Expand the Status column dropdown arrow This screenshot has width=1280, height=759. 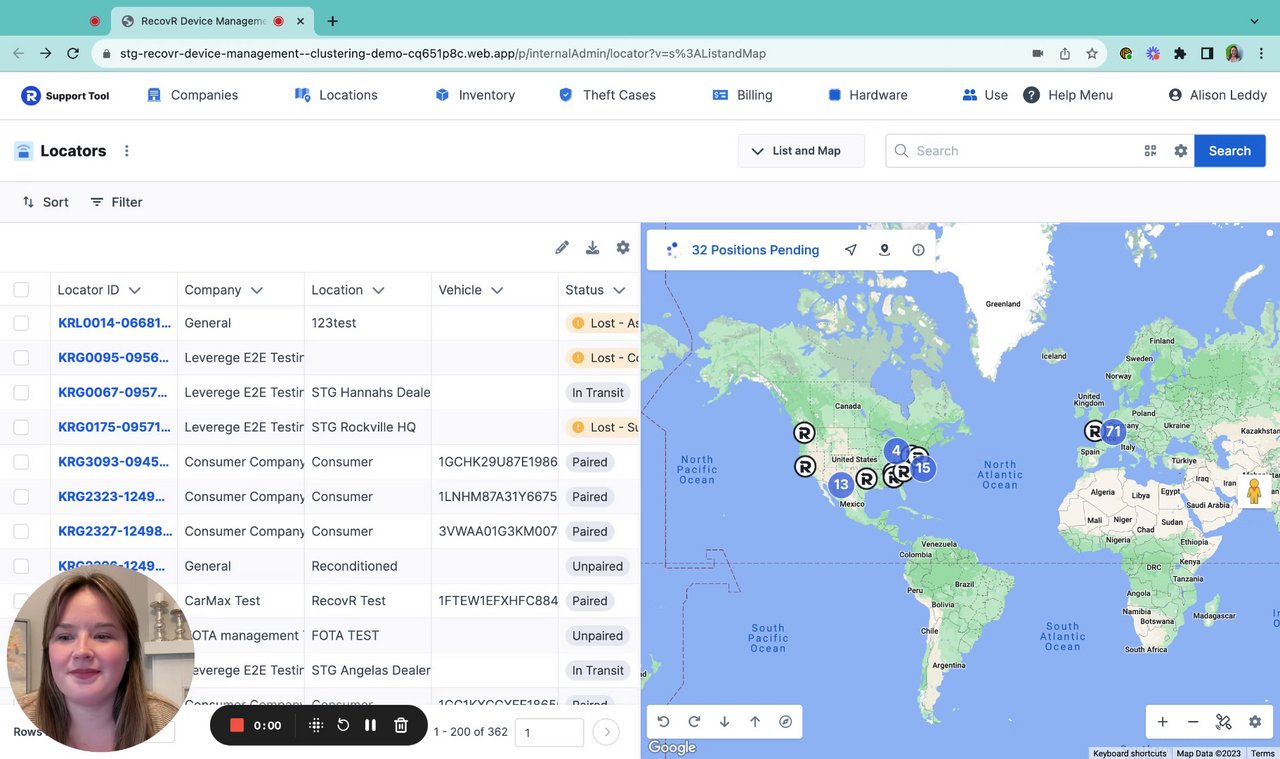[620, 290]
